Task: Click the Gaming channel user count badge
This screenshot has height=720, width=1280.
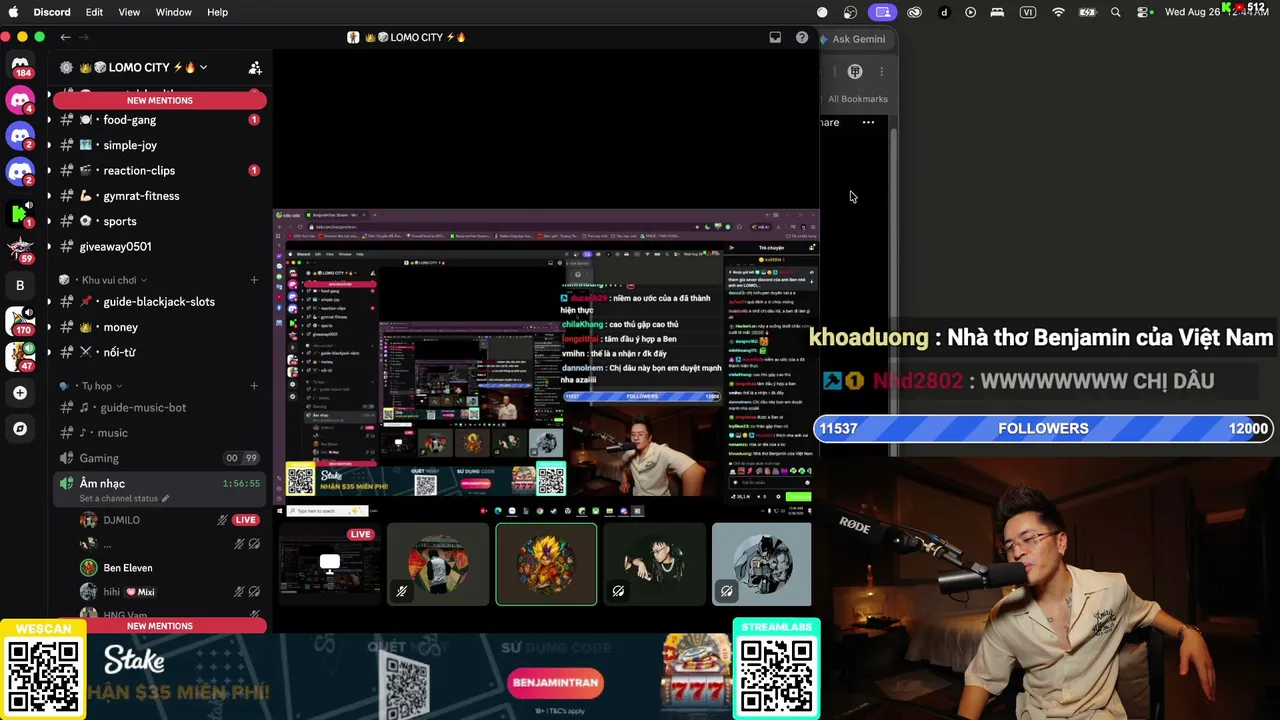Action: tap(241, 458)
